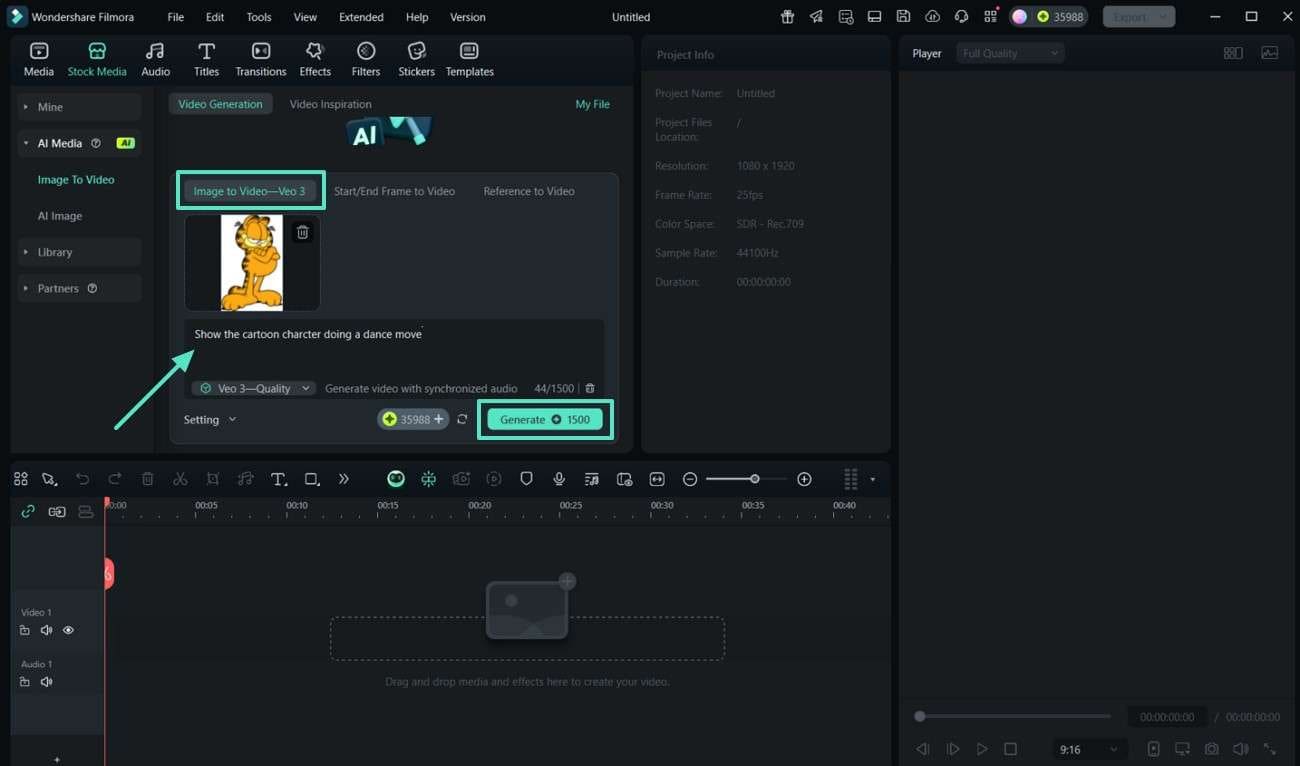Image resolution: width=1300 pixels, height=766 pixels.
Task: Delete the uploaded Garfield image
Action: (x=302, y=232)
